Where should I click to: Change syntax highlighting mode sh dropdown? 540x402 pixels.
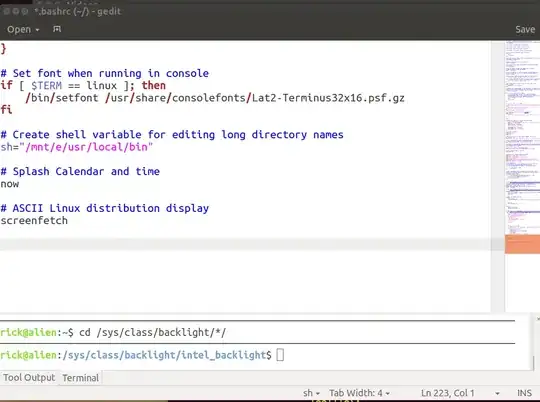[311, 393]
